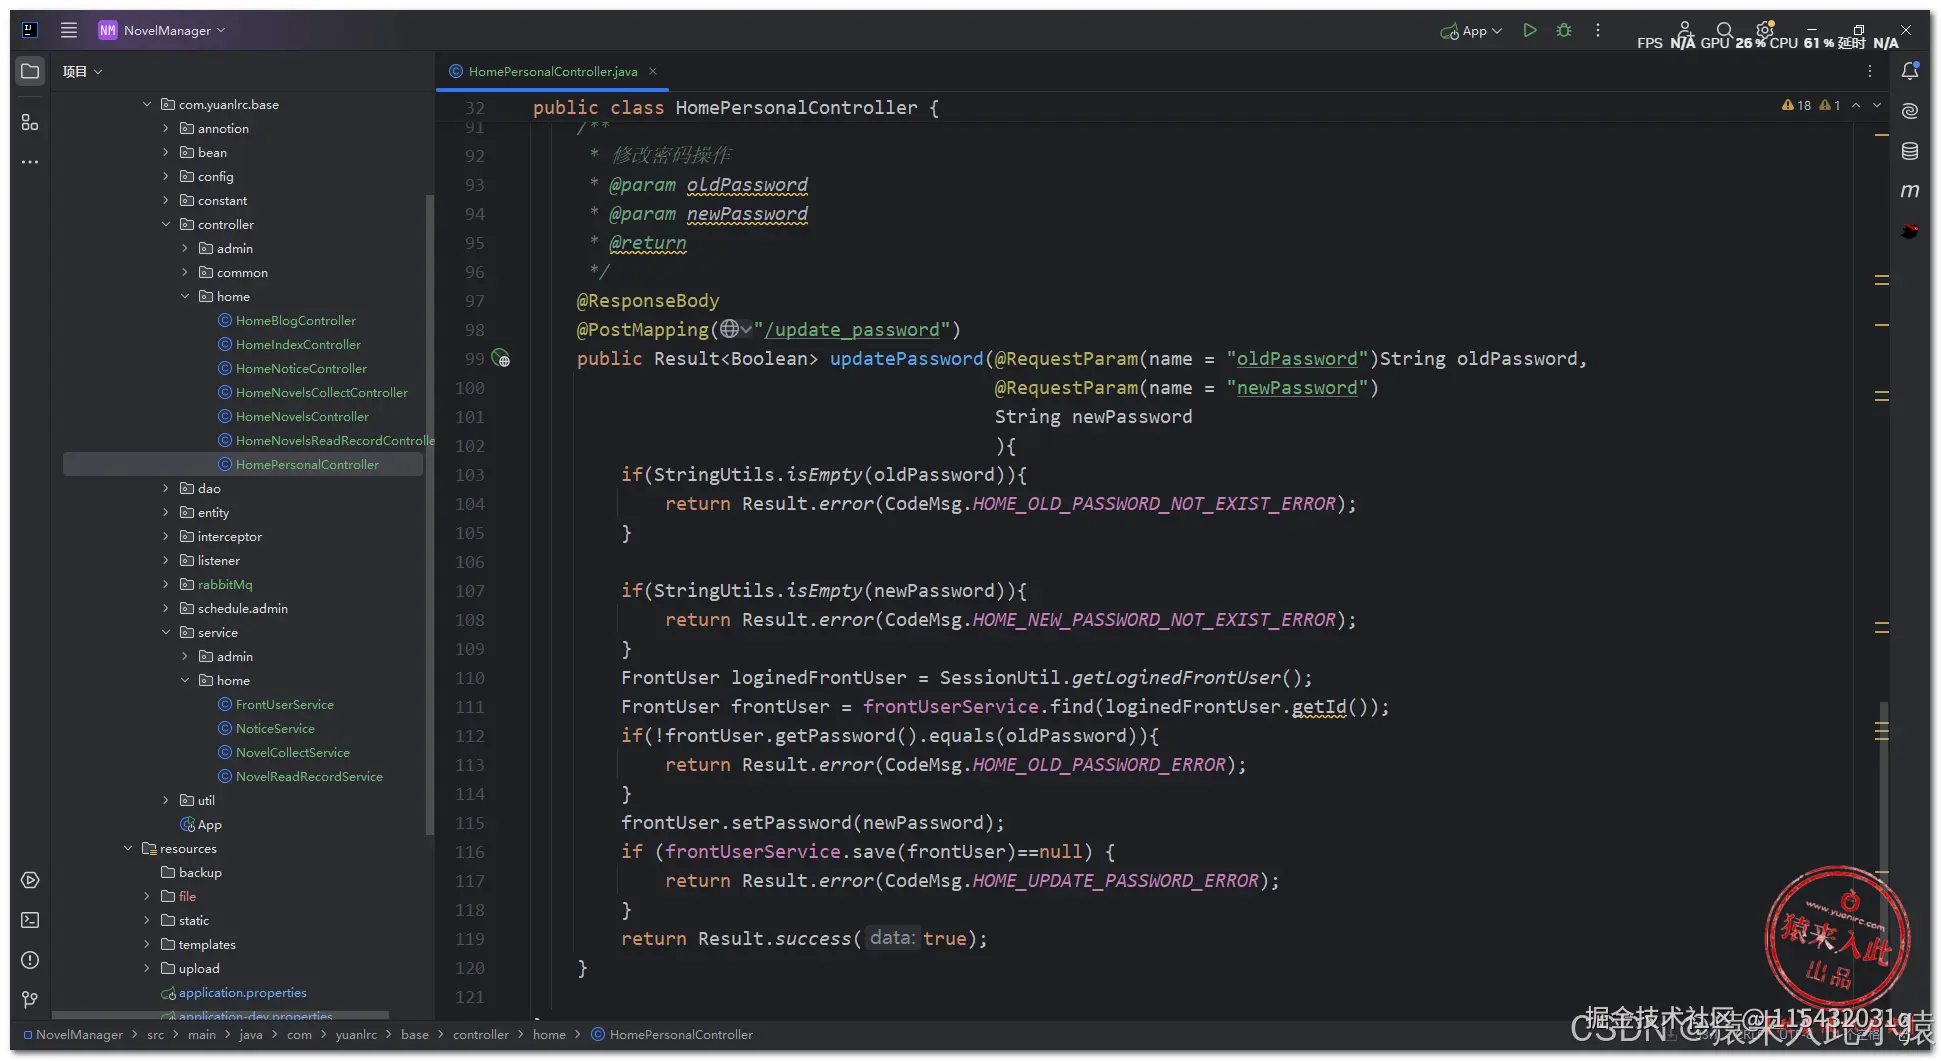Open IDE settings gear
This screenshot has height=1061, width=1941.
pyautogui.click(x=1765, y=29)
